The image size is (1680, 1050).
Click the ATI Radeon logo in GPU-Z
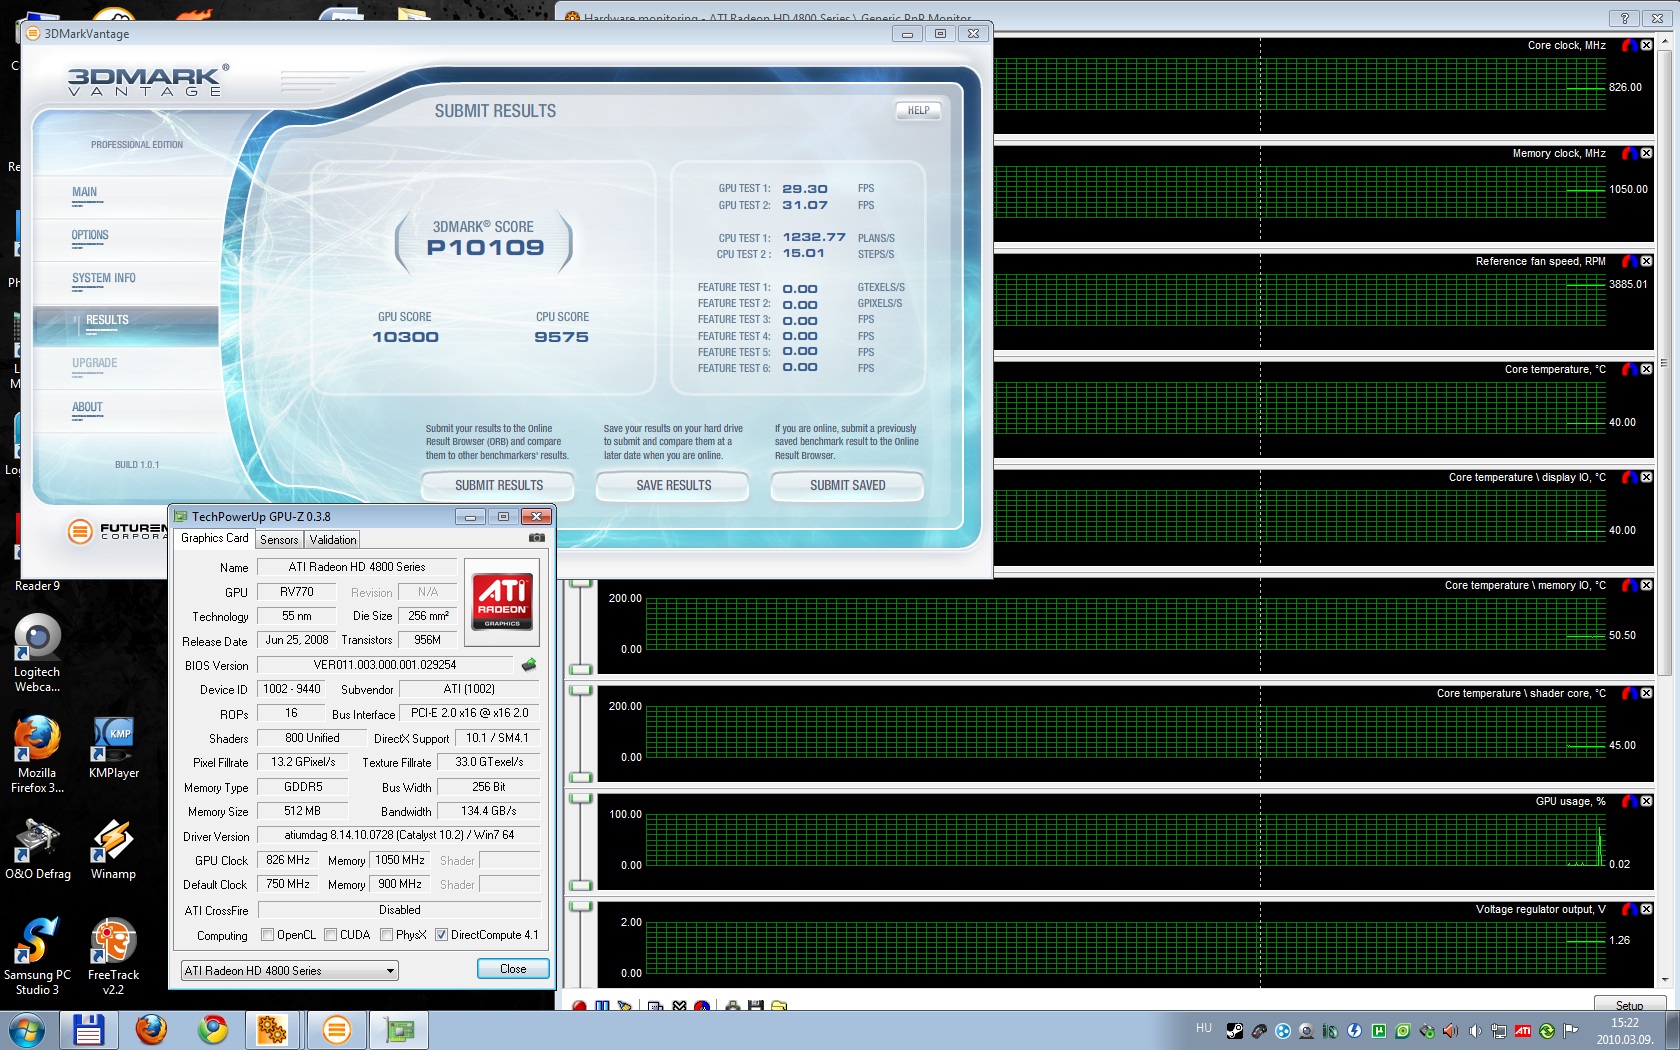pos(502,602)
